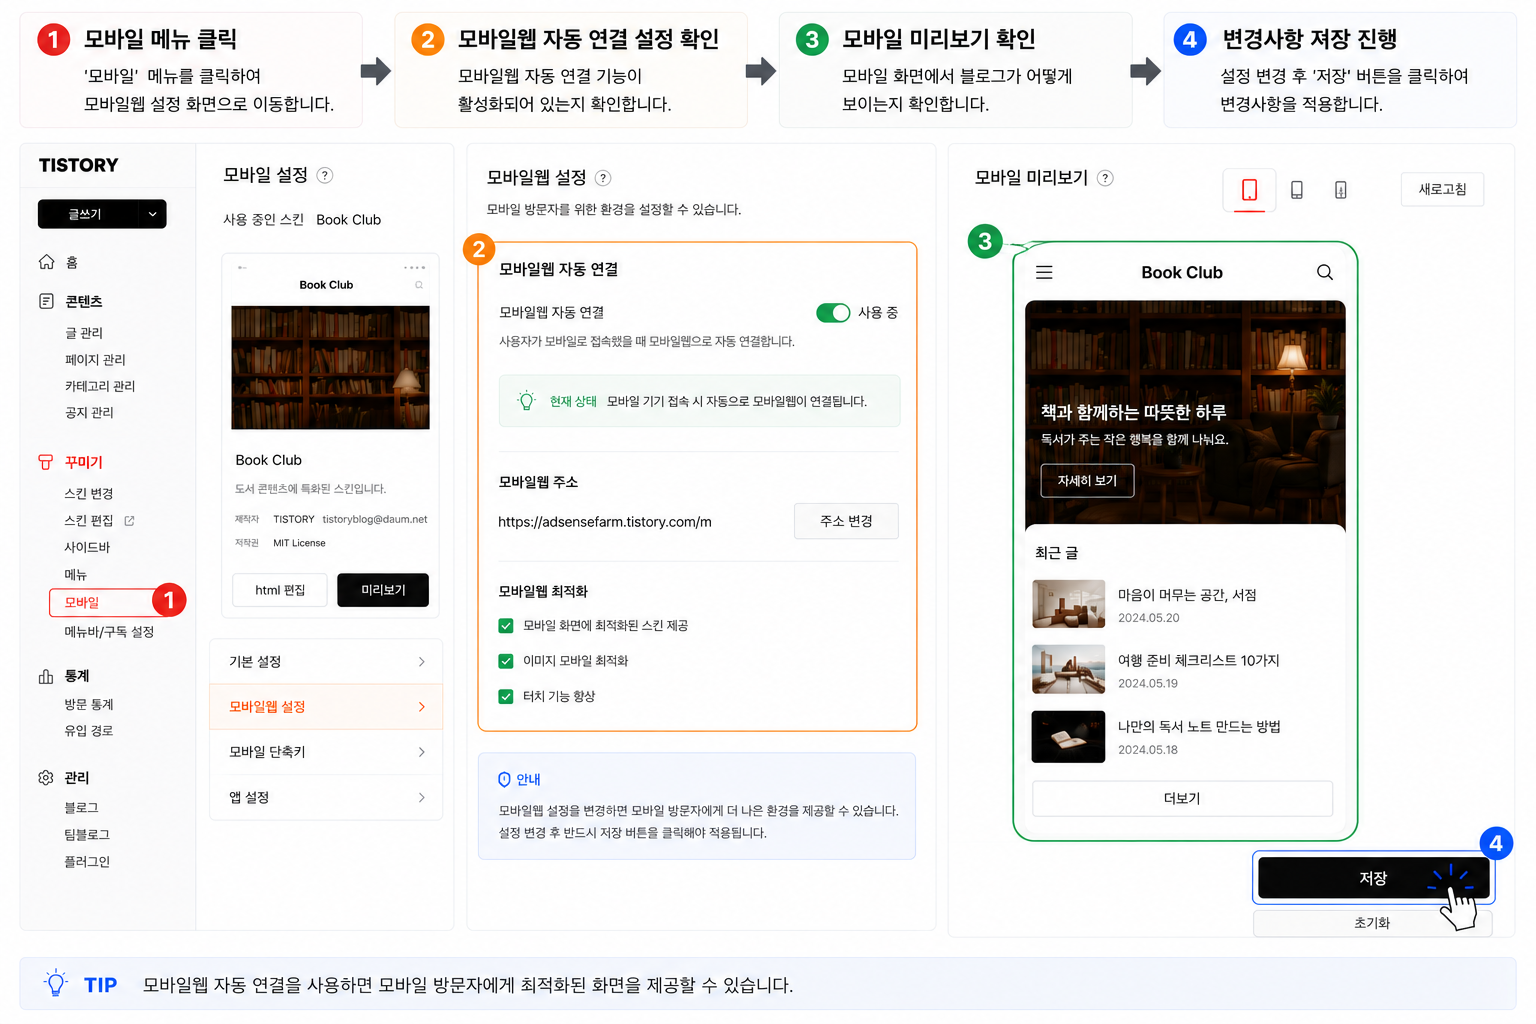1536x1024 pixels.
Task: Open the 마음이 머무는 공간, 서점 post thumbnail
Action: [1068, 604]
